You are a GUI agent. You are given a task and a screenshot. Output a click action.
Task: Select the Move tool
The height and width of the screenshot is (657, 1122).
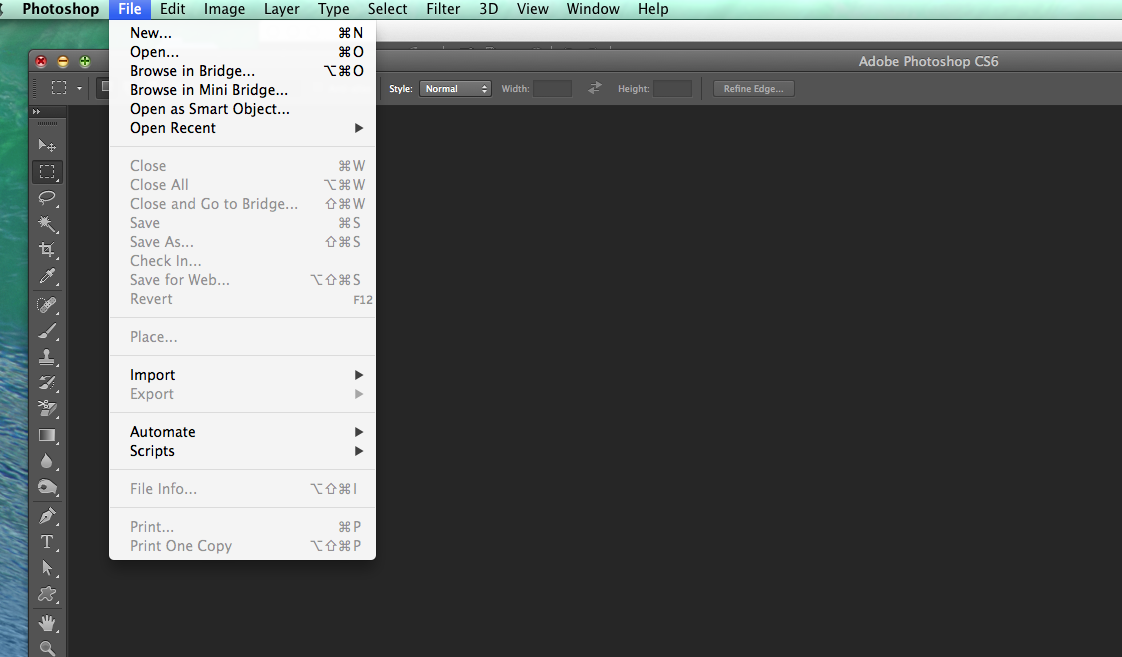(47, 146)
